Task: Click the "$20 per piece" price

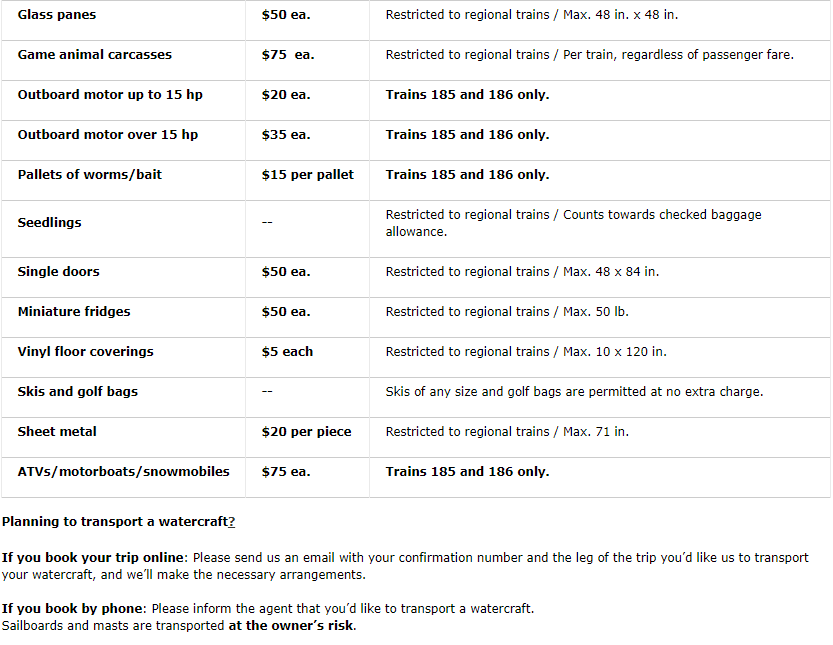Action: [306, 432]
